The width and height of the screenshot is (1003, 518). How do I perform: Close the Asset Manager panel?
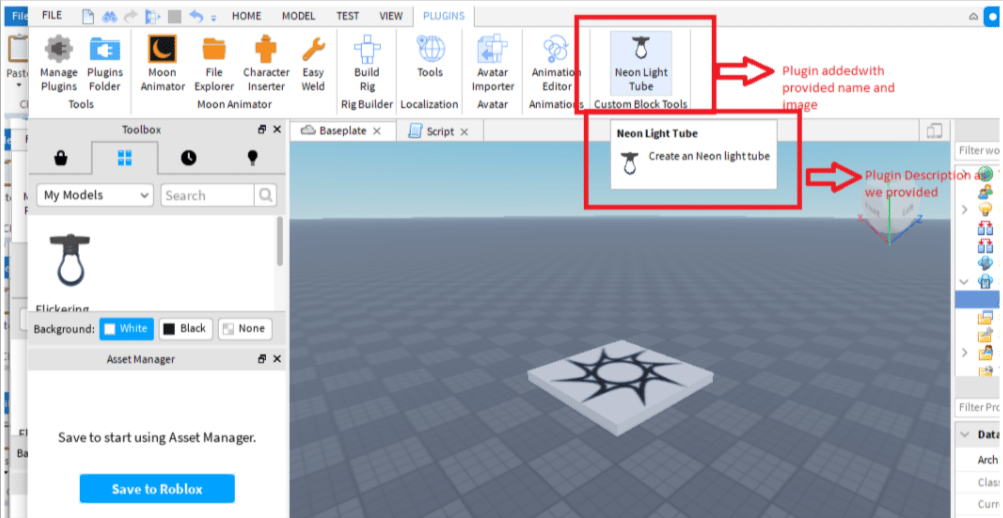[277, 359]
